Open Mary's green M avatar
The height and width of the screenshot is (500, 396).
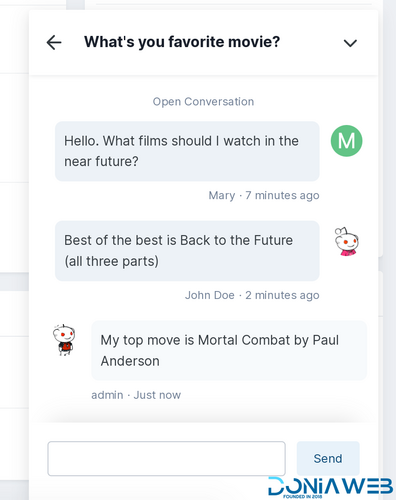coord(346,141)
